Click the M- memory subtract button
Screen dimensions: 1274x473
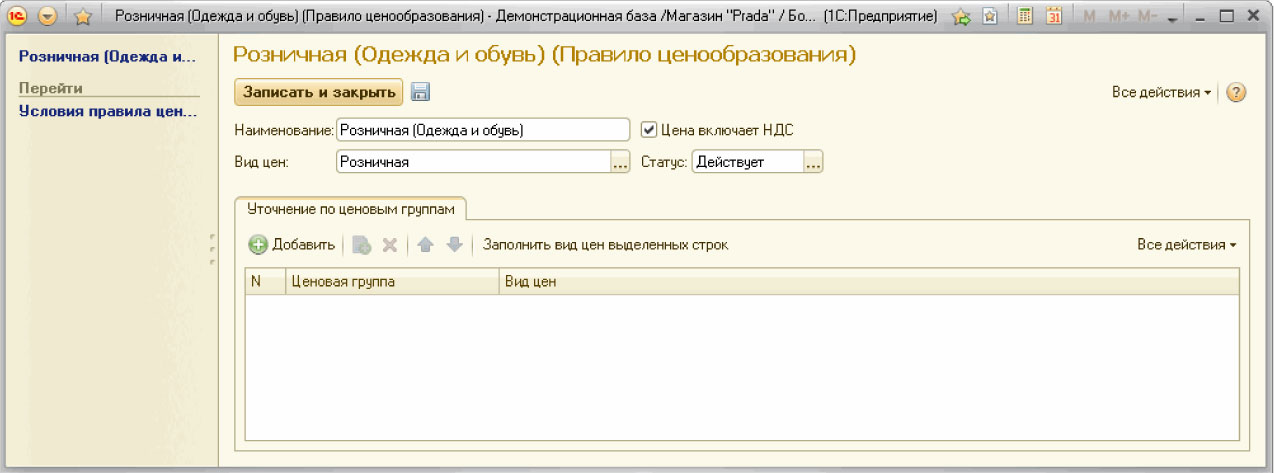pos(1148,16)
